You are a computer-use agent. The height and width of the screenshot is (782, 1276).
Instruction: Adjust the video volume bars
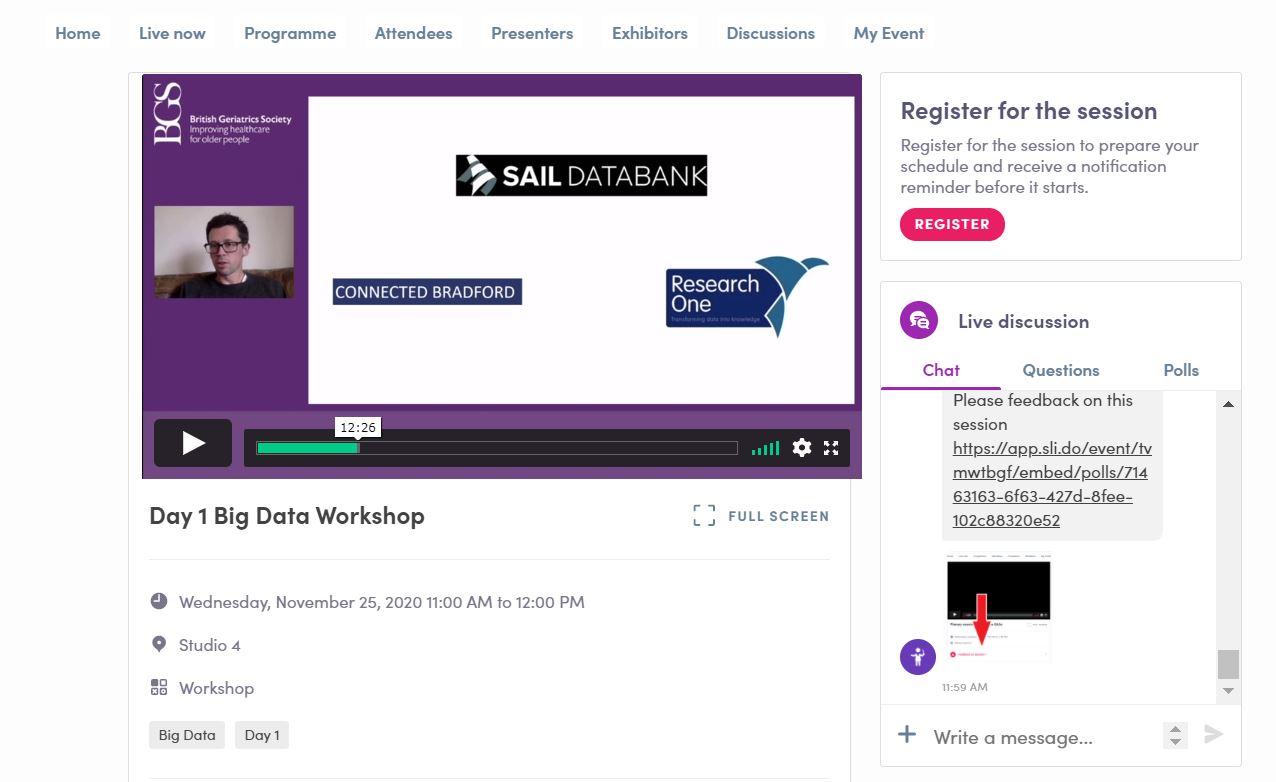coord(765,449)
